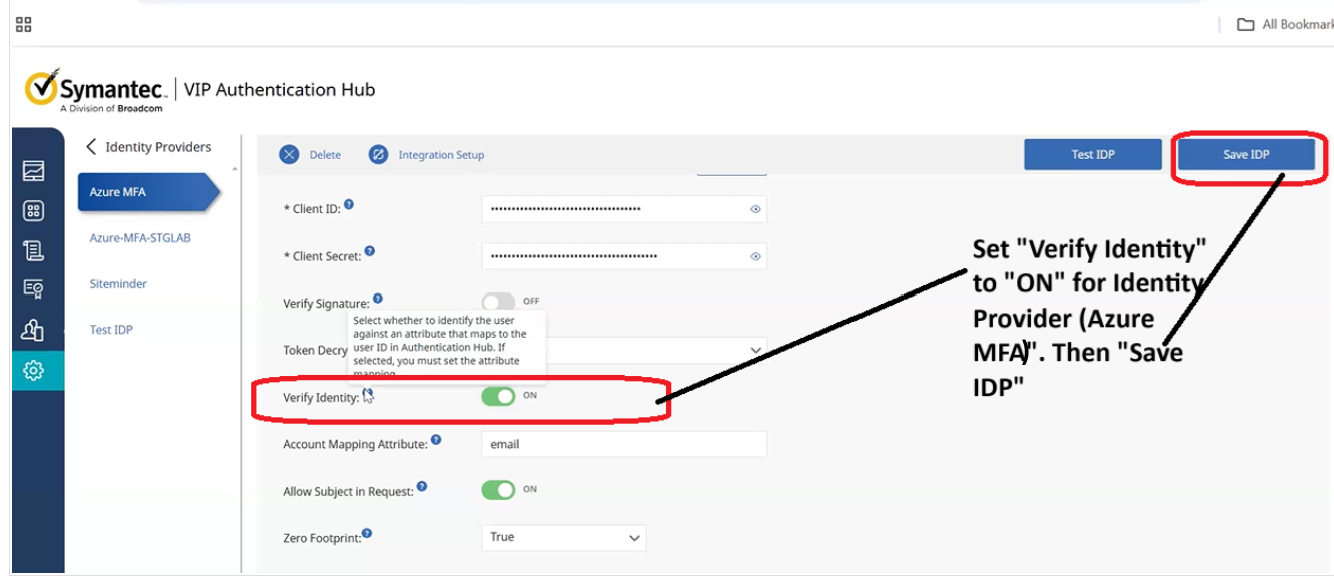
Task: Select the Test IDP provider in list
Action: (x=111, y=330)
